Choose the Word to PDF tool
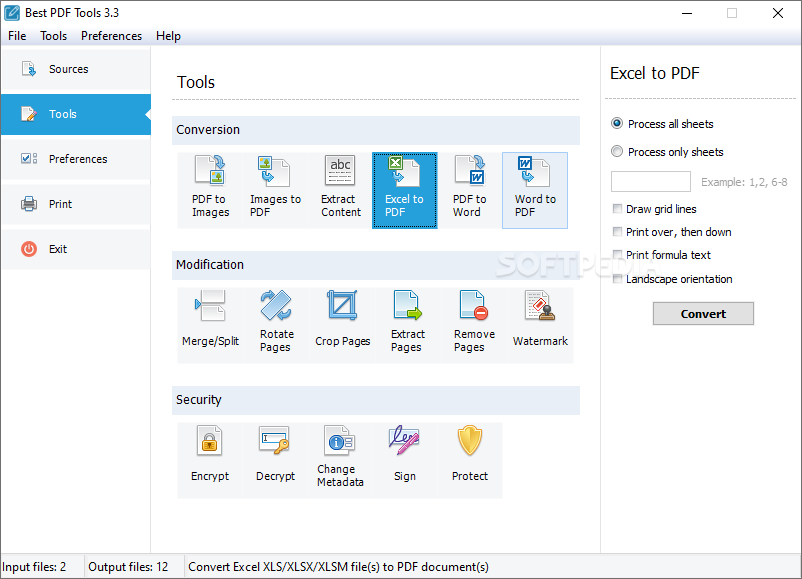 click(534, 190)
